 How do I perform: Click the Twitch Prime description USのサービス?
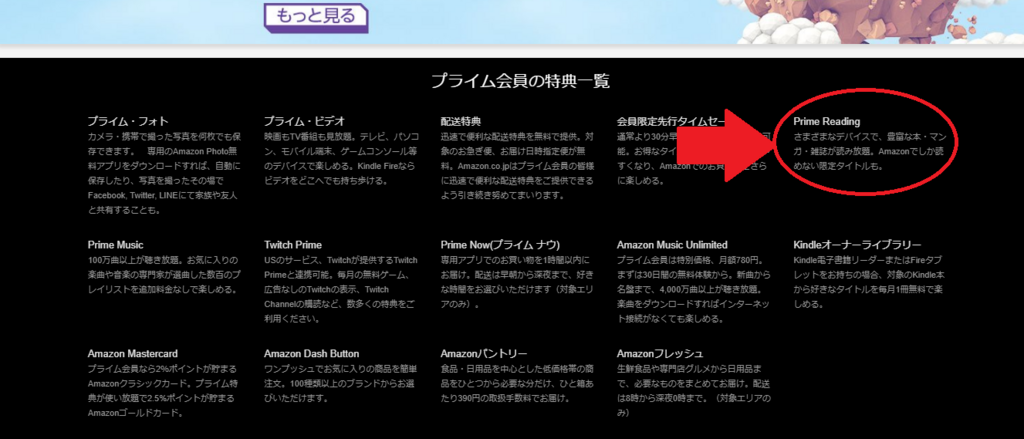(340, 290)
